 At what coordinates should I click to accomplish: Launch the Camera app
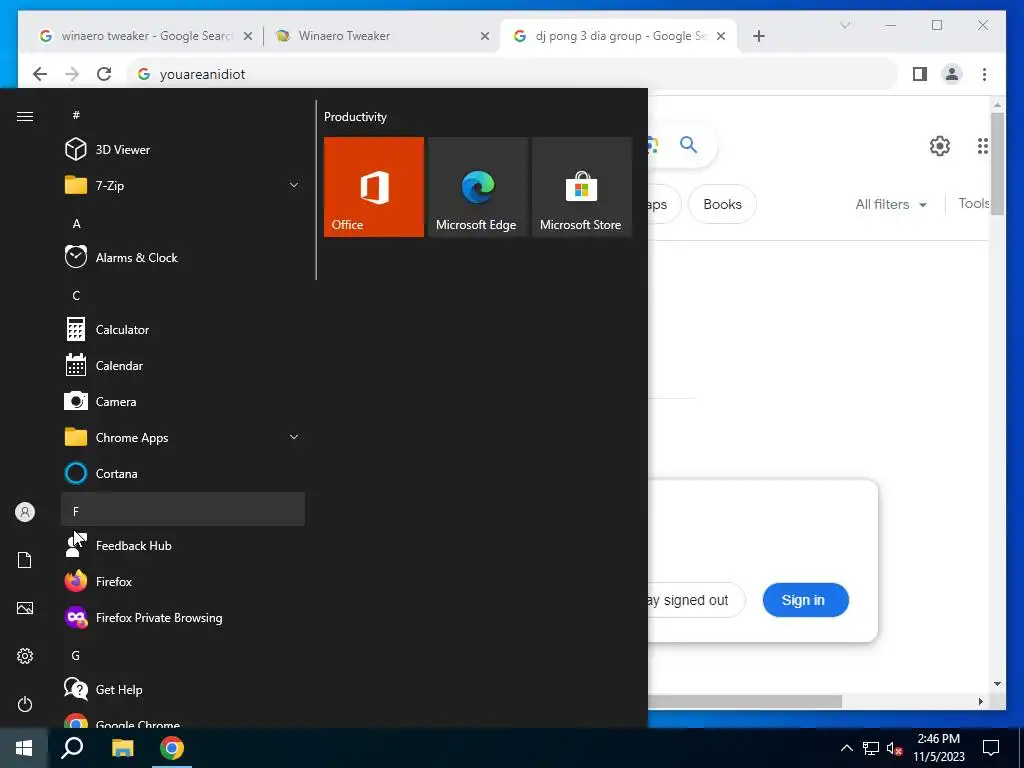(x=183, y=402)
